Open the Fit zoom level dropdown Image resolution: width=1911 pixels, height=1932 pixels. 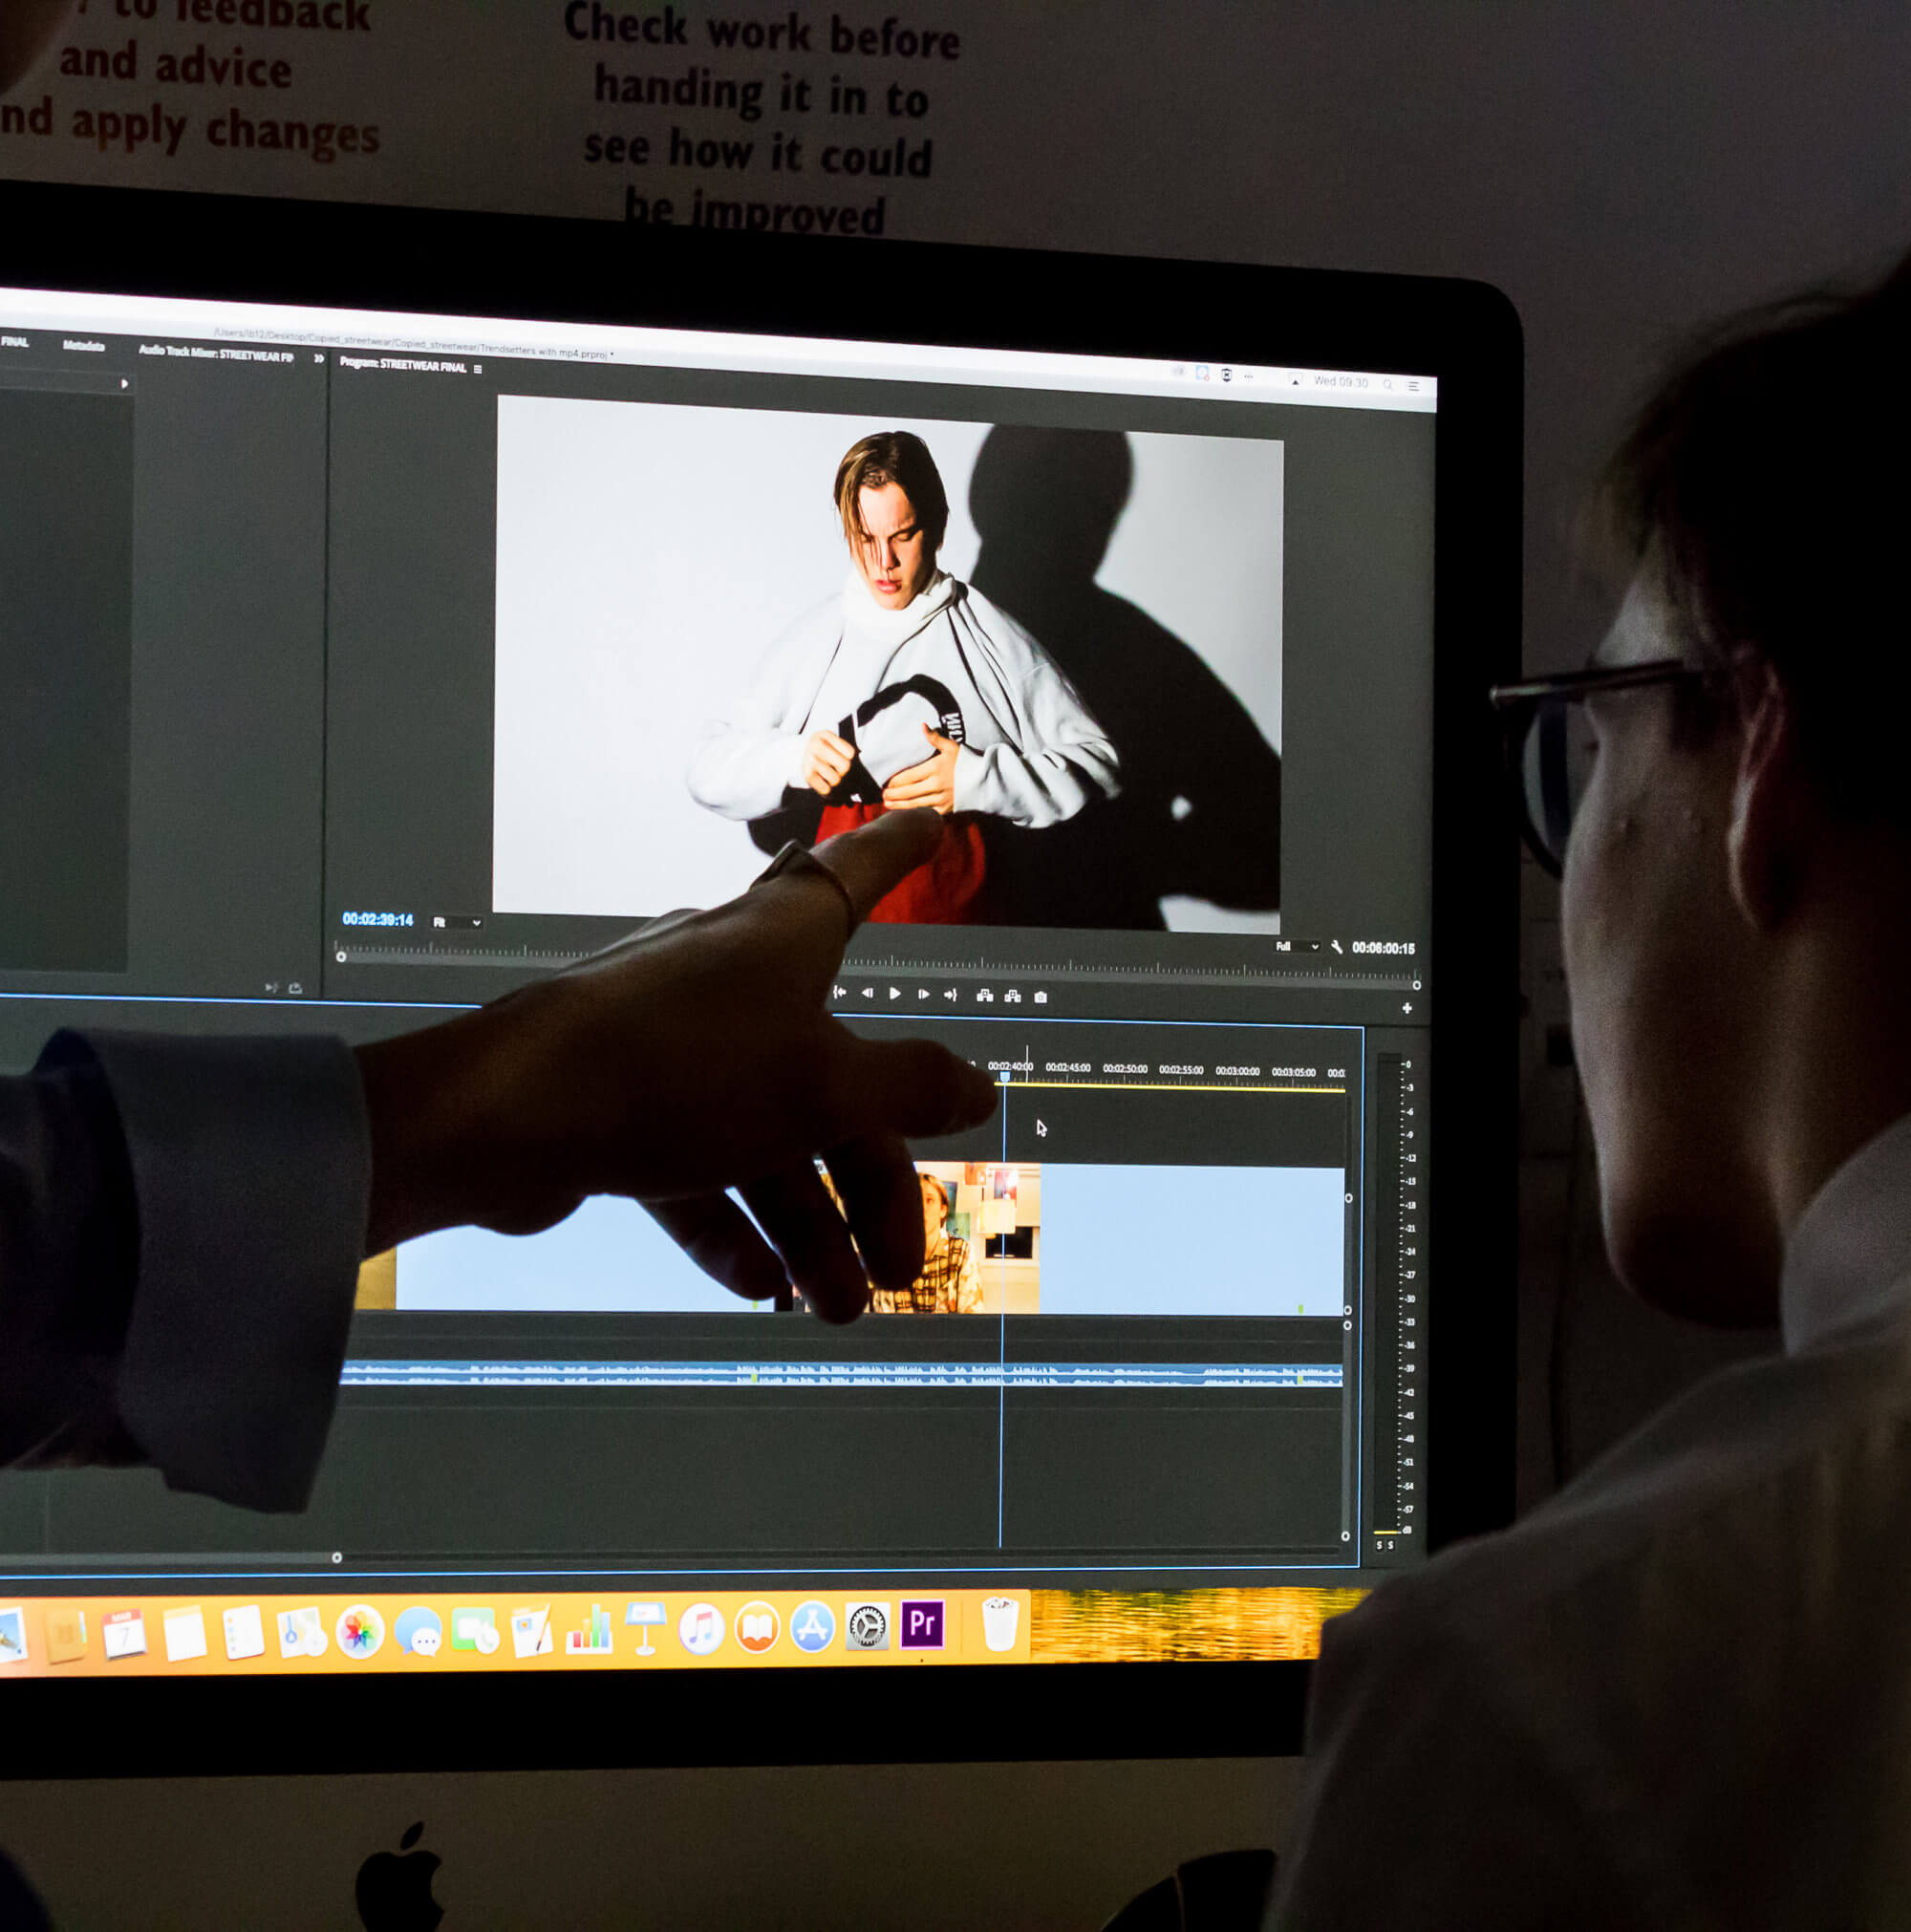[x=457, y=922]
